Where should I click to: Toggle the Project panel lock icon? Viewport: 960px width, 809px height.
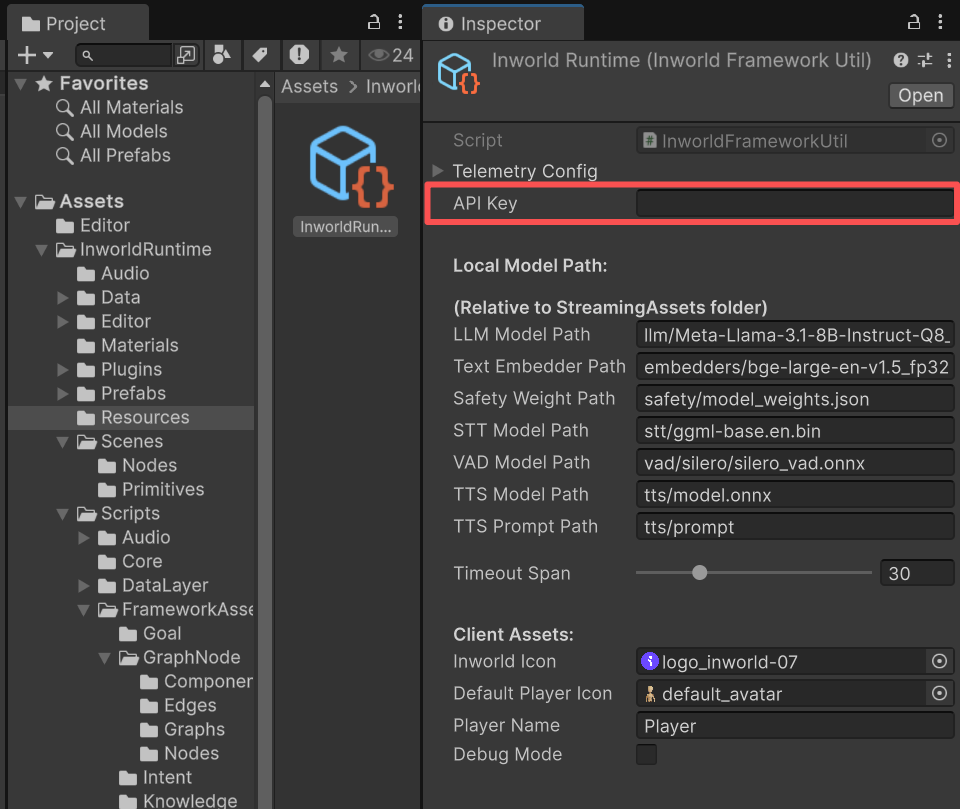[373, 23]
